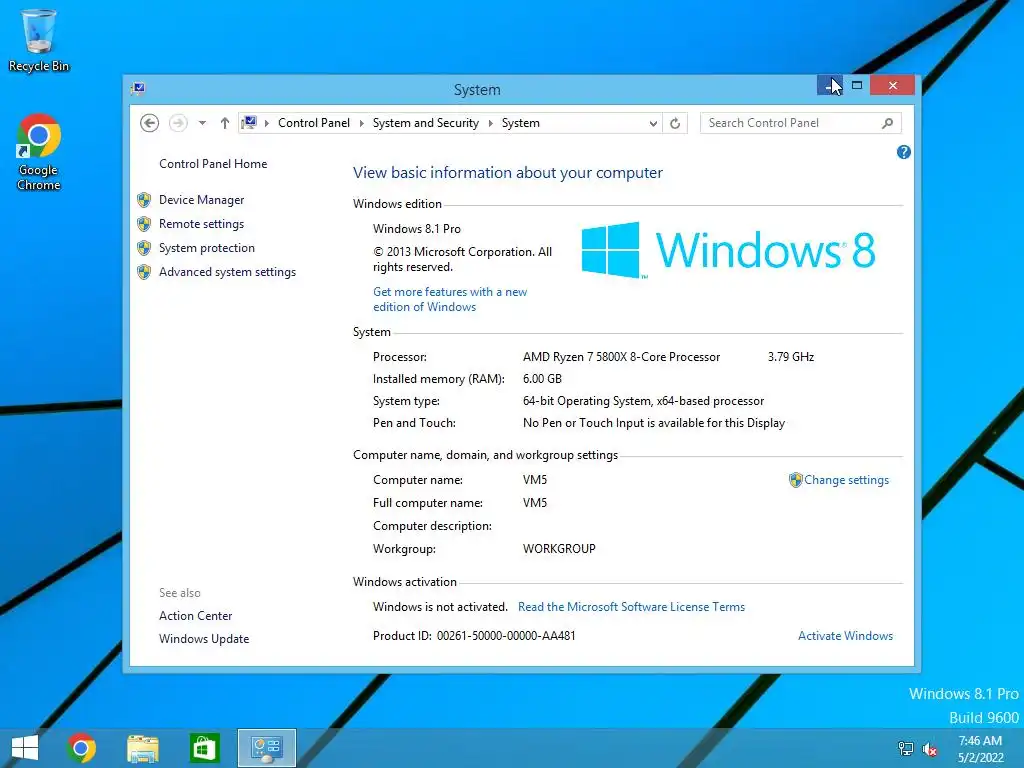This screenshot has width=1024, height=768.
Task: Select the 6.00 GB installed memory value
Action: point(542,379)
